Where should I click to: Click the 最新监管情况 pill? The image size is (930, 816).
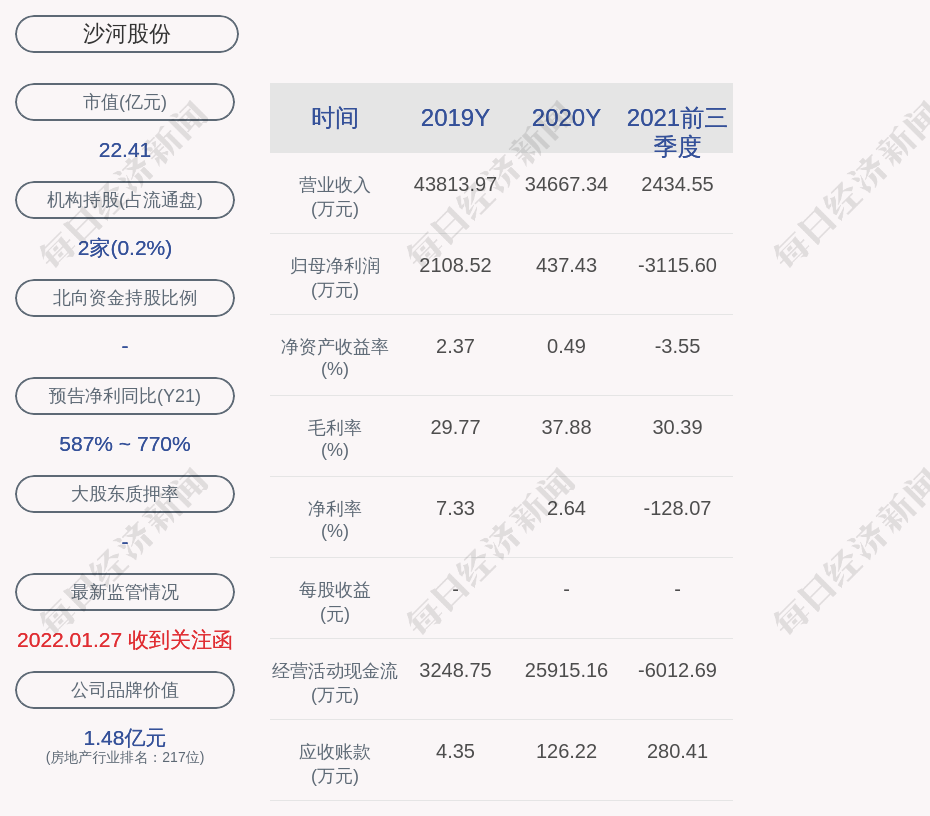[x=125, y=592]
